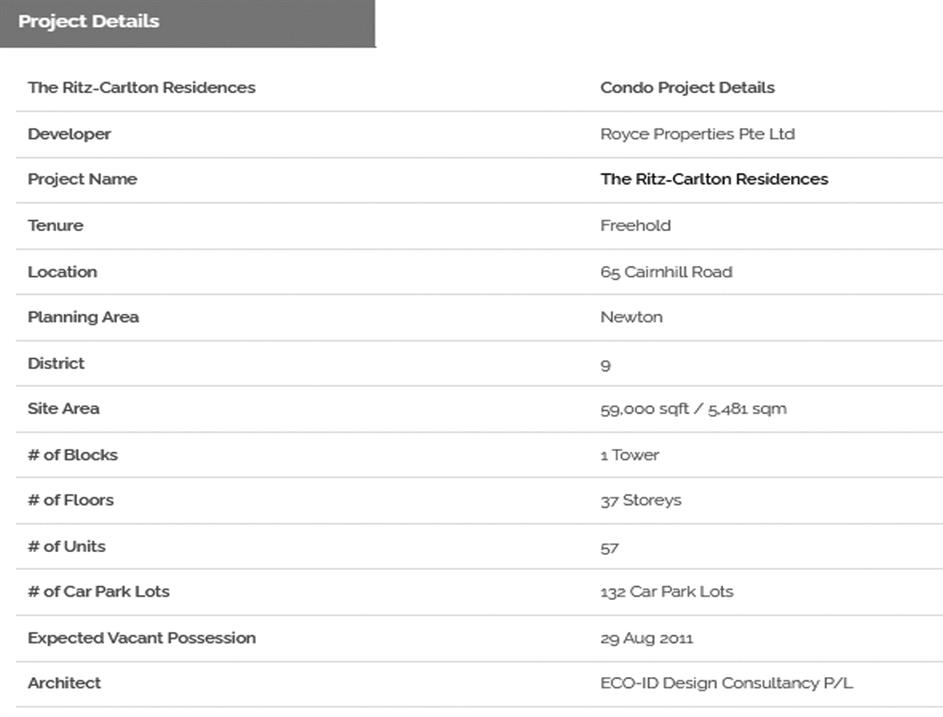This screenshot has width=943, height=717.
Task: Click the Expected Vacant Possession label
Action: point(141,638)
